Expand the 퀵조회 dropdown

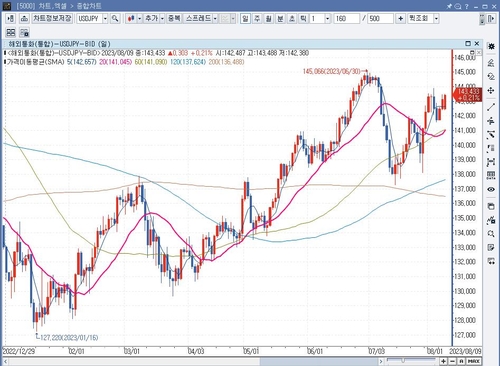(436, 19)
